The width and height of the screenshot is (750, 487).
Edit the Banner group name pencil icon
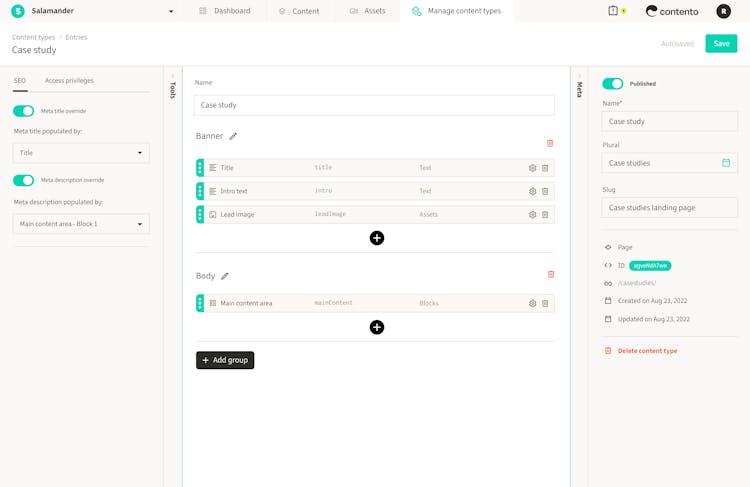[x=233, y=136]
